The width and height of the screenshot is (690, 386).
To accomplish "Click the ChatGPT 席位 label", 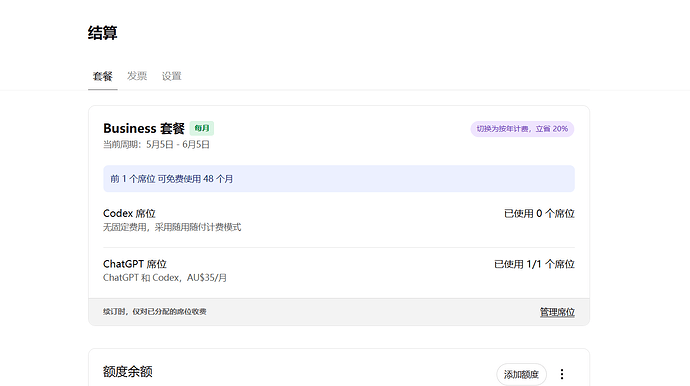I will point(135,264).
